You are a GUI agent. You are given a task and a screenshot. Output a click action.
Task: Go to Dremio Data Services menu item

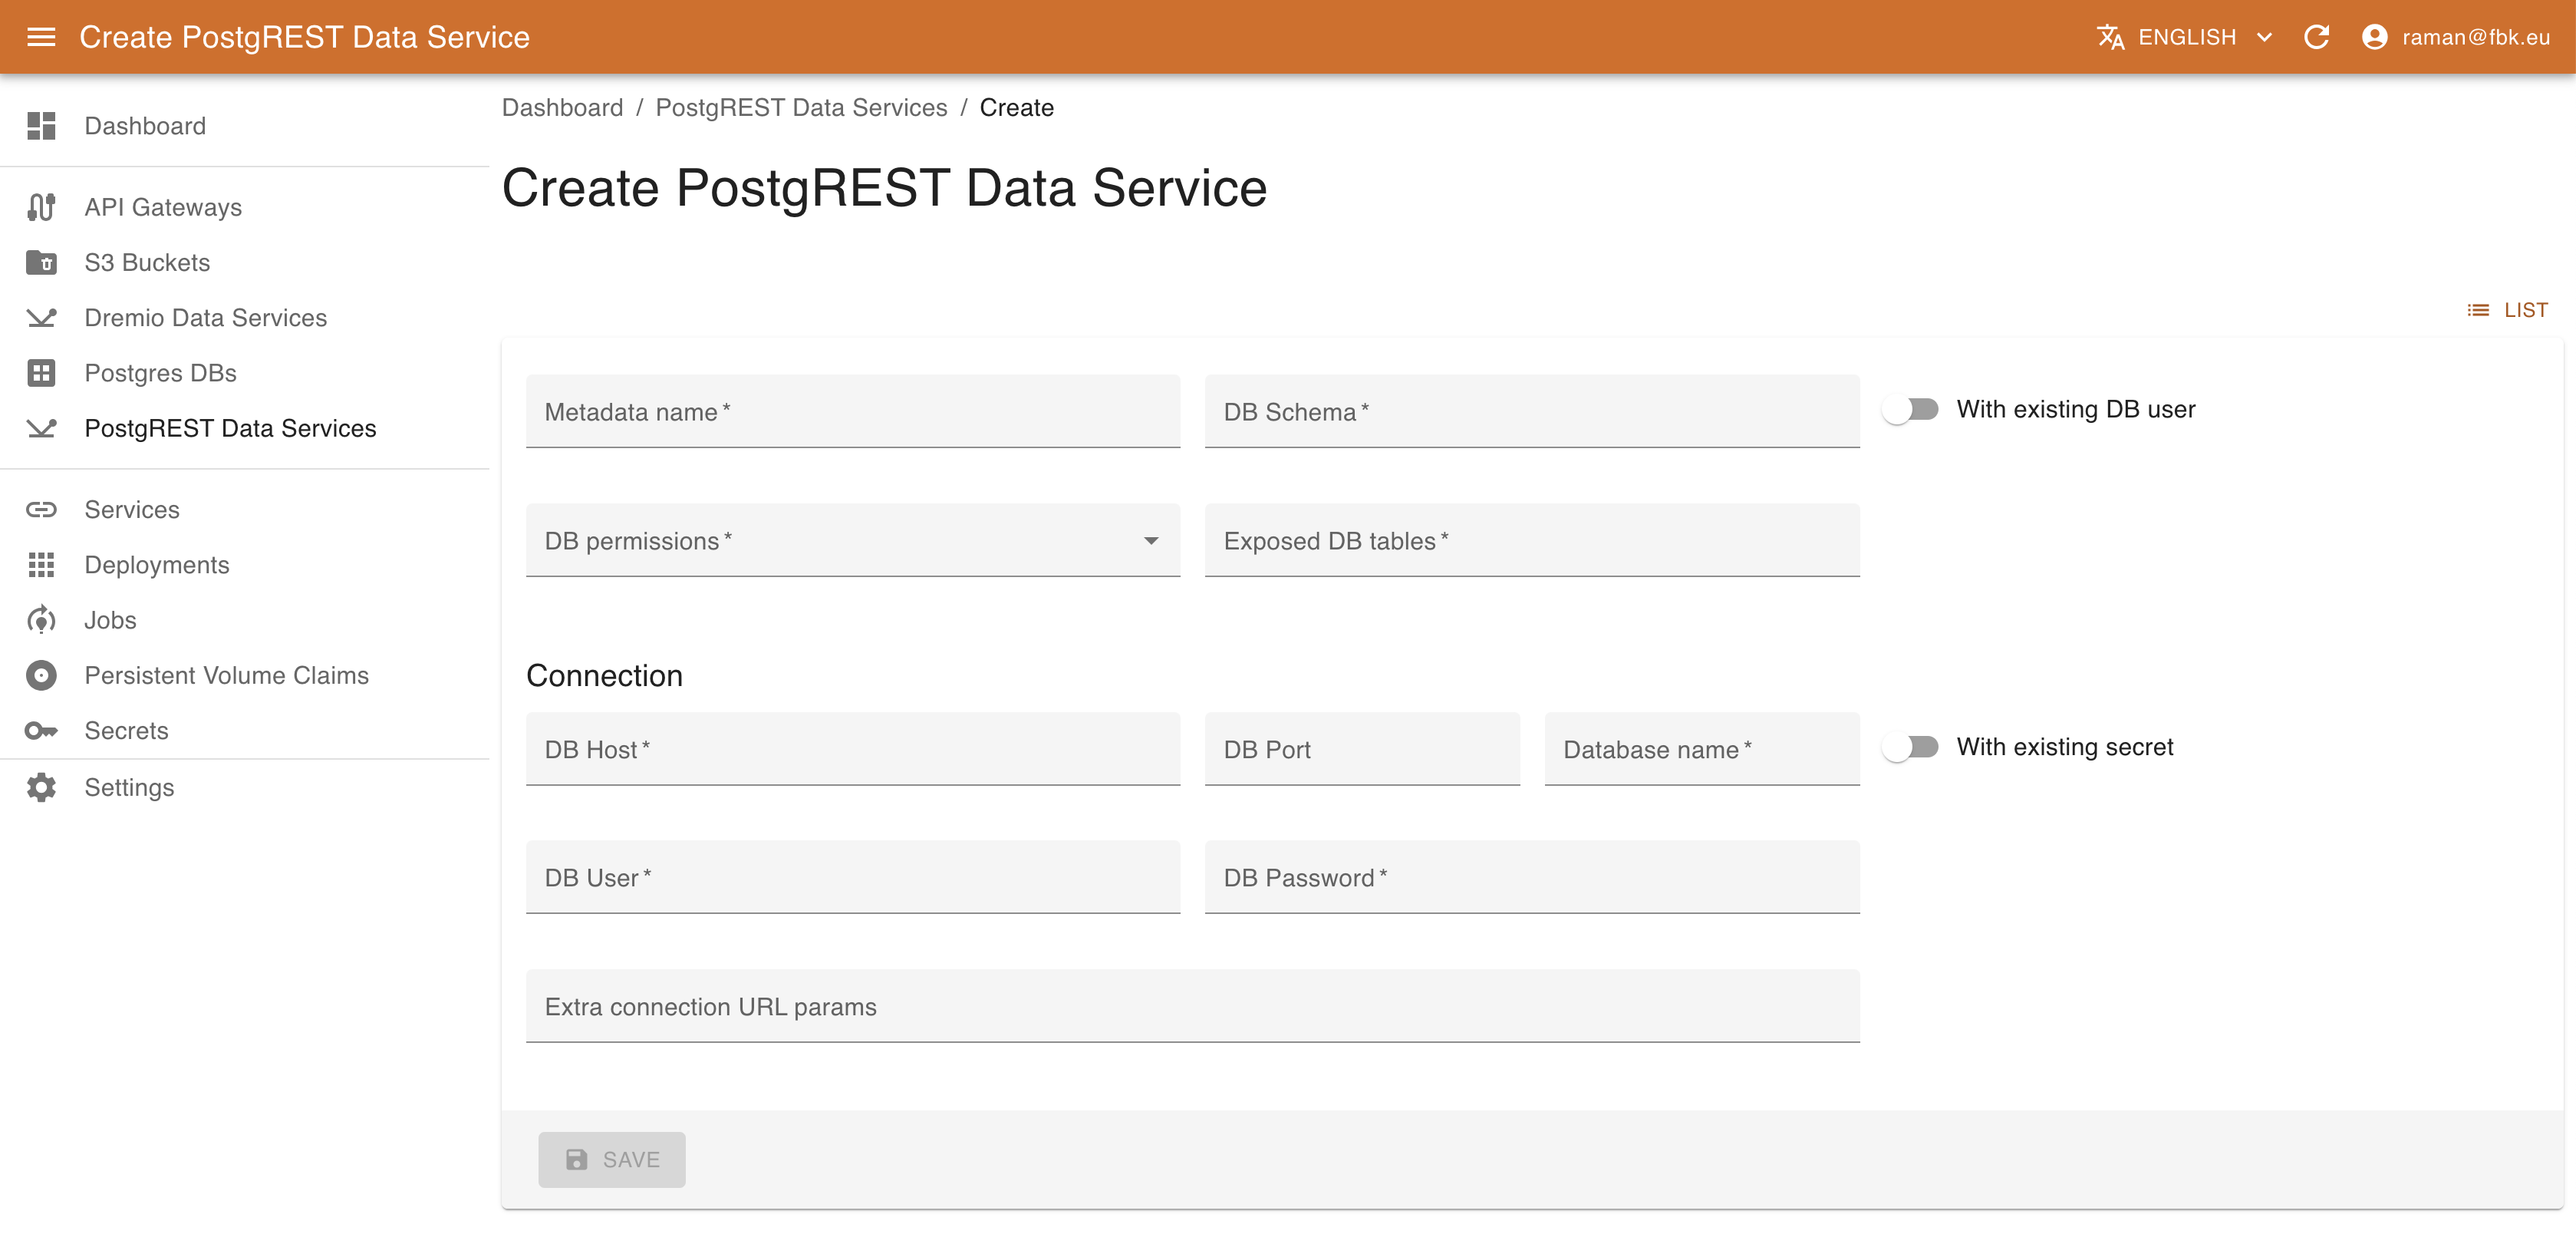pyautogui.click(x=205, y=318)
